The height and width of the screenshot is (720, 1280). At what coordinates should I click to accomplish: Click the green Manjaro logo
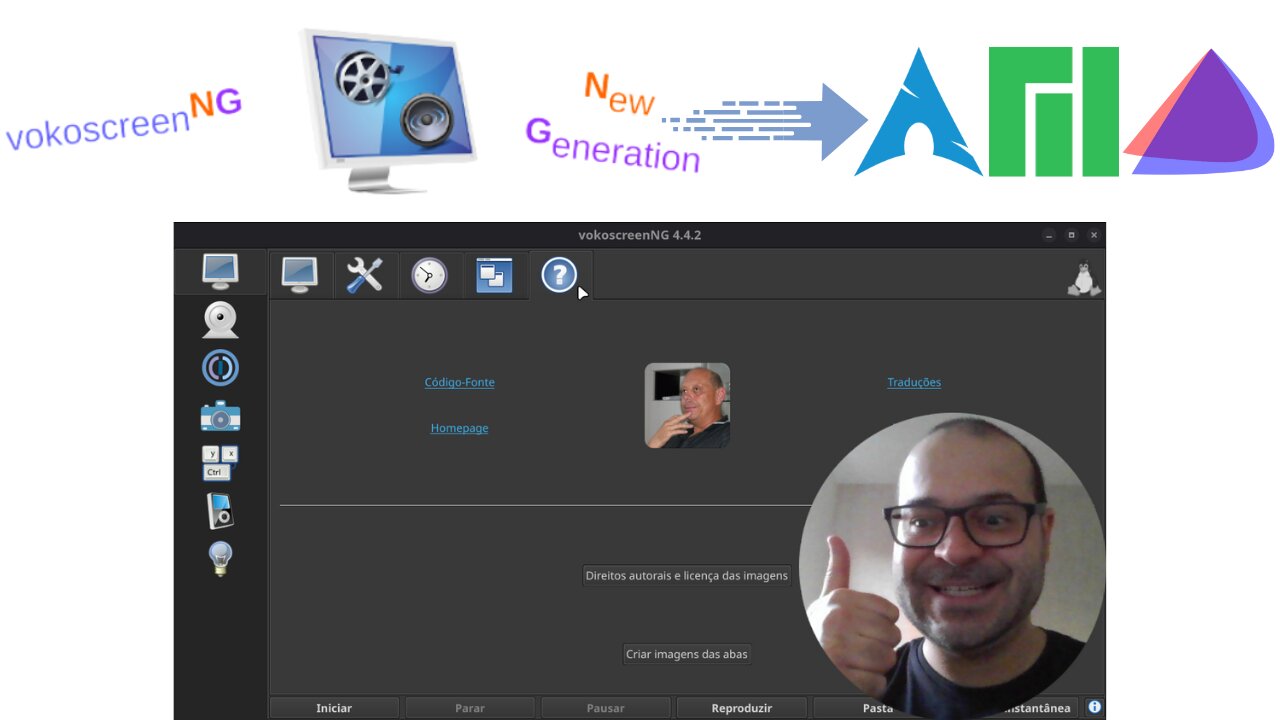[x=1054, y=111]
